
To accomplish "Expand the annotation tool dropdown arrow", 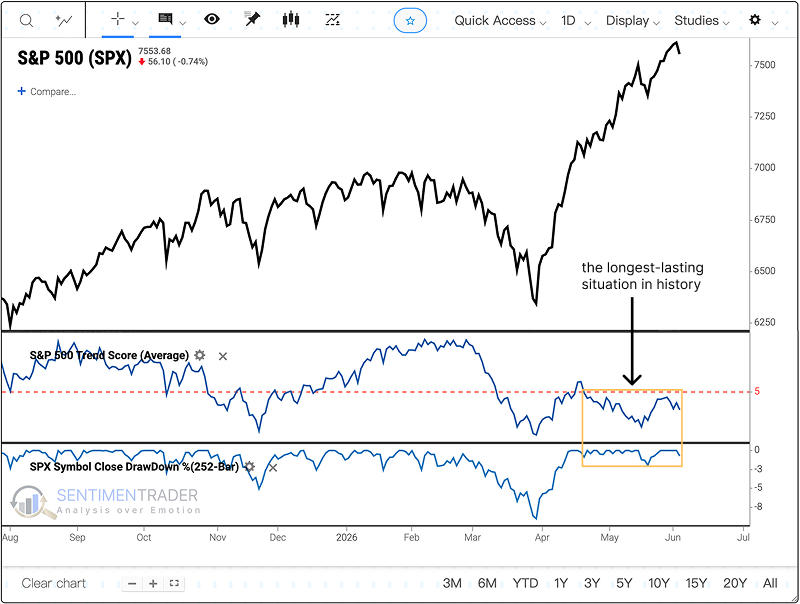I will point(183,23).
